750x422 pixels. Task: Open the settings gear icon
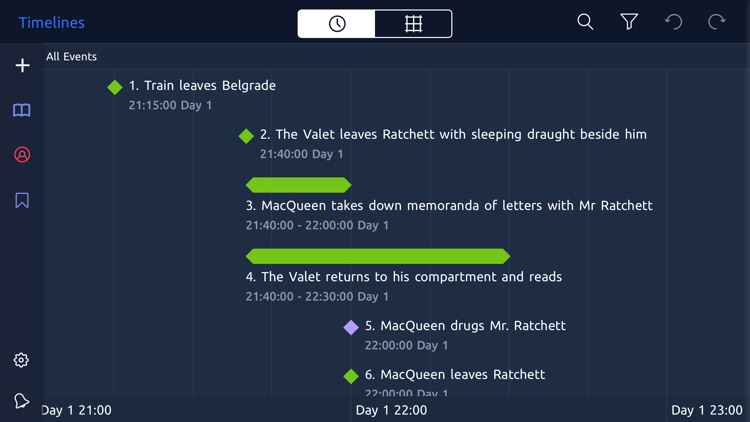21,360
